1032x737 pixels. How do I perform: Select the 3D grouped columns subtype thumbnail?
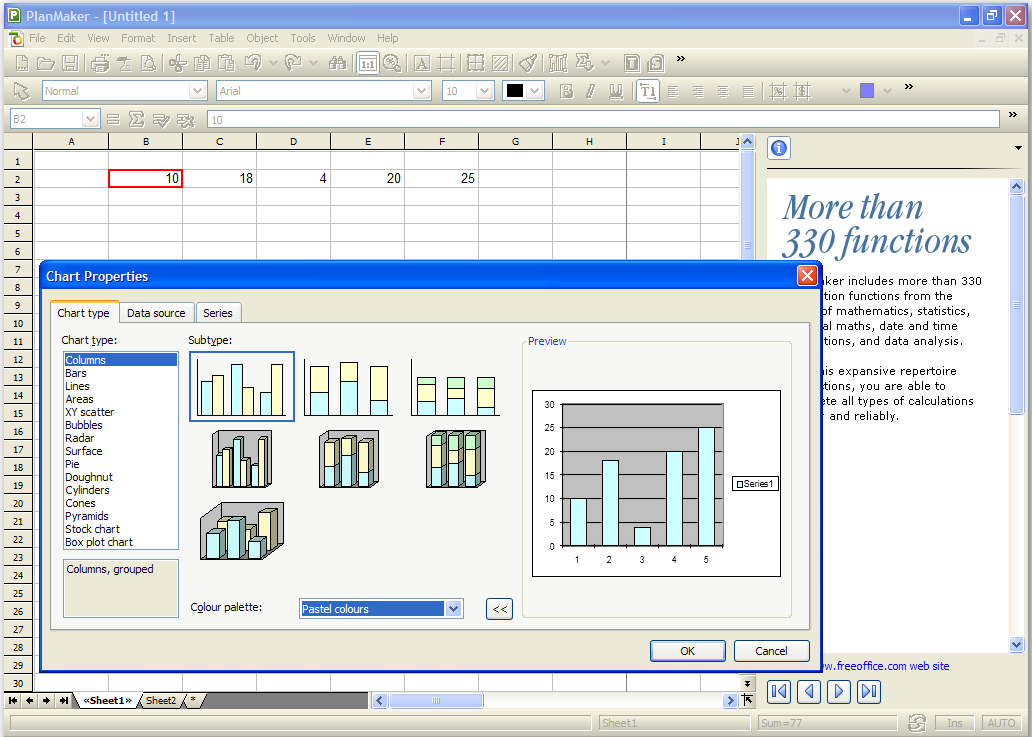pos(242,459)
